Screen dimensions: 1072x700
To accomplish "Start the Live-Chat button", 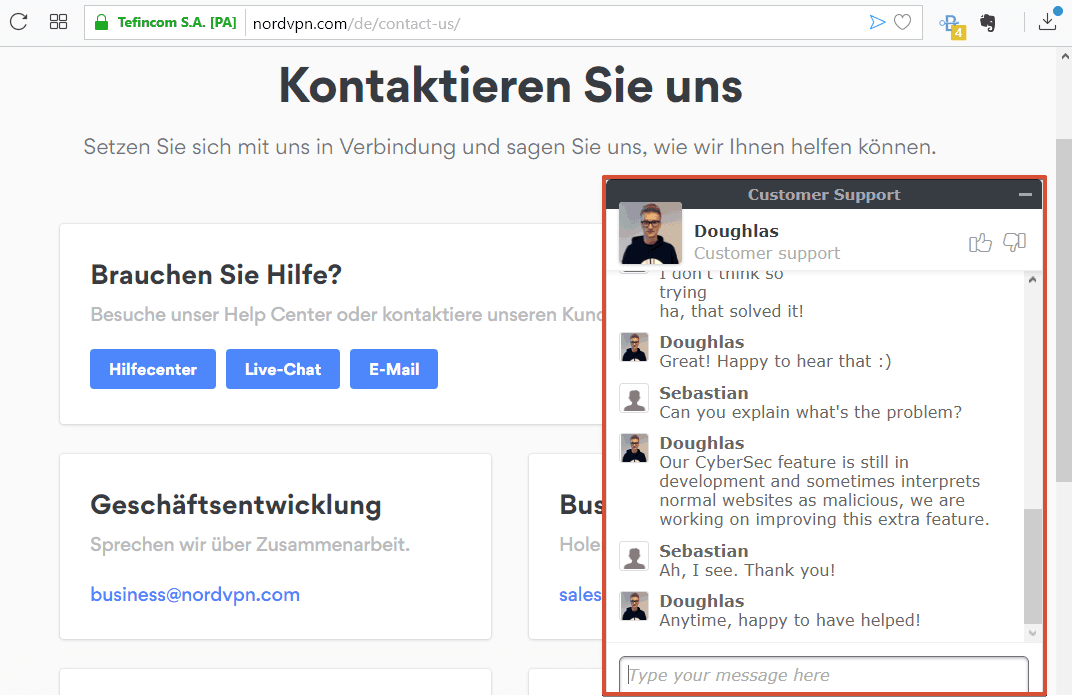I will [x=283, y=369].
